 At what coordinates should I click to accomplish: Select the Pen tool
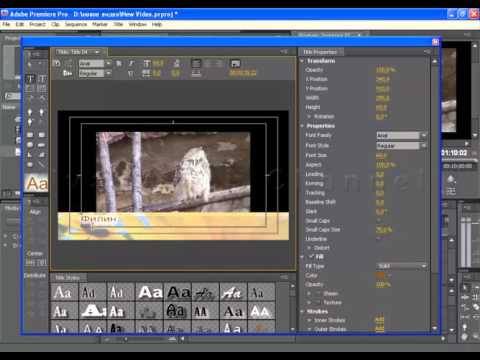30,112
